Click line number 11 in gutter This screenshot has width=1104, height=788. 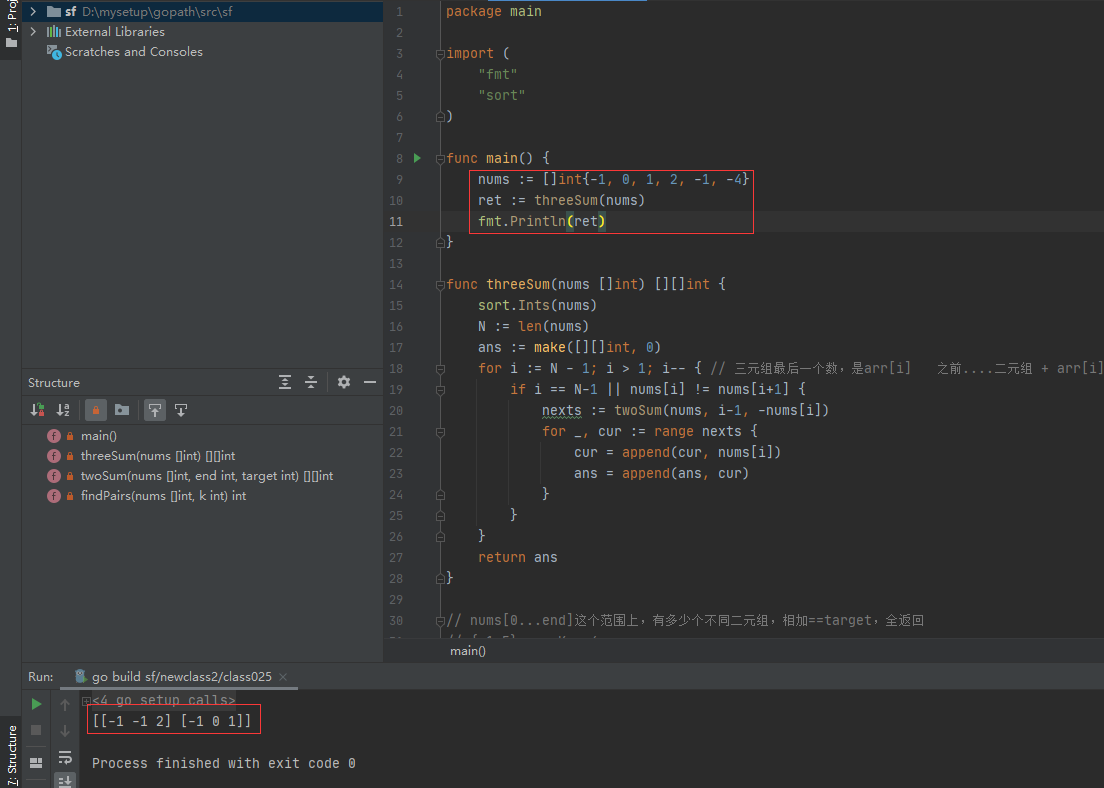[x=396, y=221]
